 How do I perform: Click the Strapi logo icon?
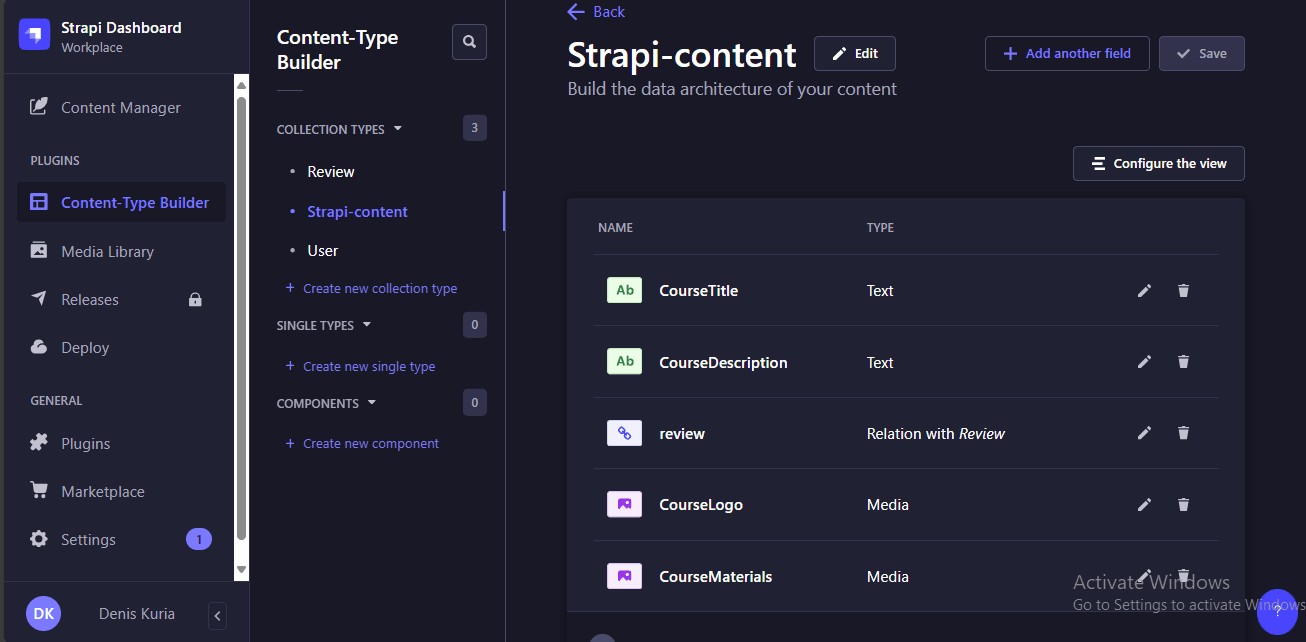pos(34,35)
